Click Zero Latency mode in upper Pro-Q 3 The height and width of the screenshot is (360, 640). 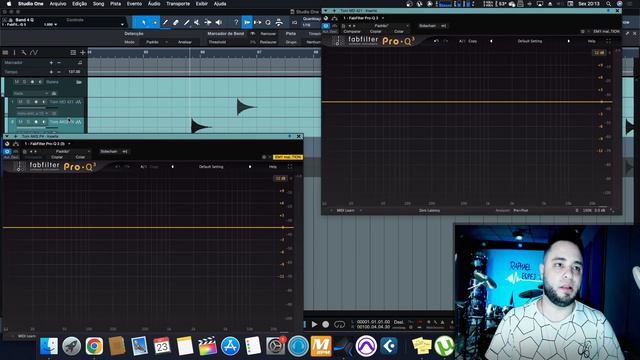[429, 211]
